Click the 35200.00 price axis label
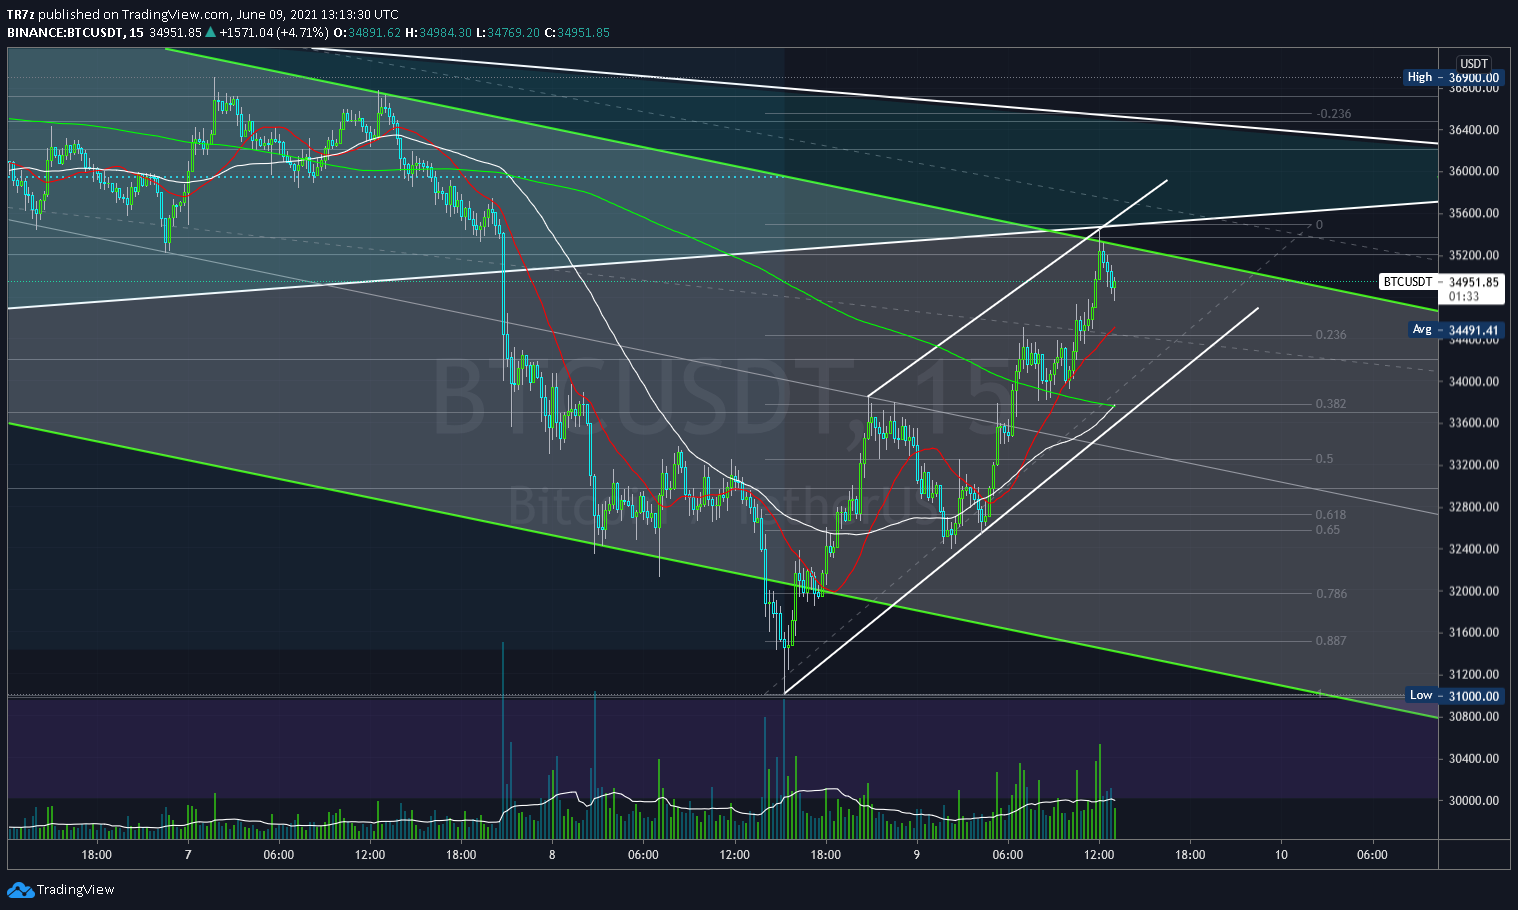This screenshot has height=910, width=1518. pyautogui.click(x=1473, y=255)
